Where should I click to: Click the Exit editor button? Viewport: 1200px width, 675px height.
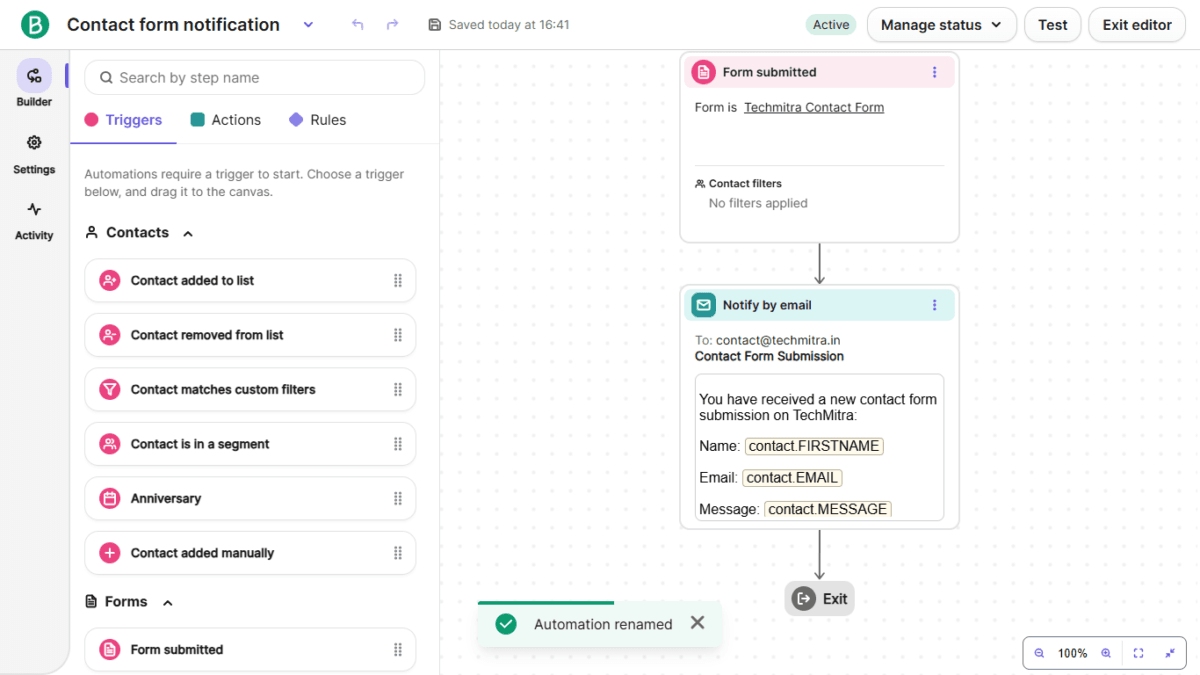pyautogui.click(x=1137, y=25)
